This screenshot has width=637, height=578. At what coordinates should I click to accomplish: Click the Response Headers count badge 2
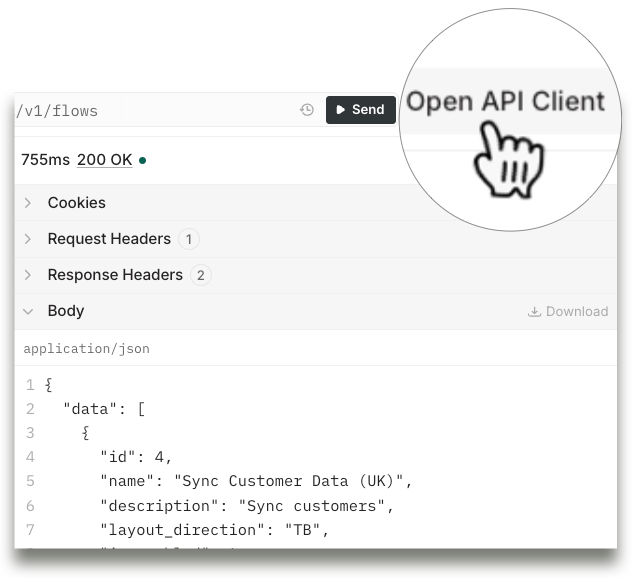(200, 275)
